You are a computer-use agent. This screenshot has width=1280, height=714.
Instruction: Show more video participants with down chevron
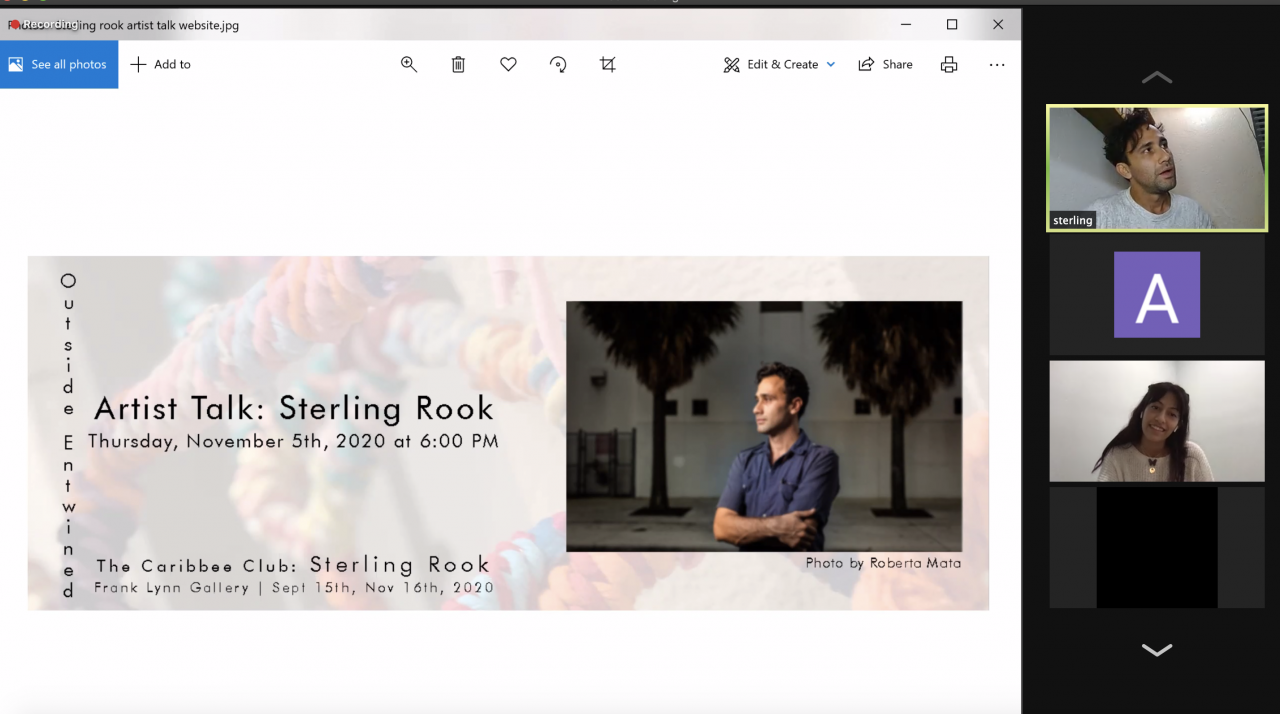tap(1157, 650)
